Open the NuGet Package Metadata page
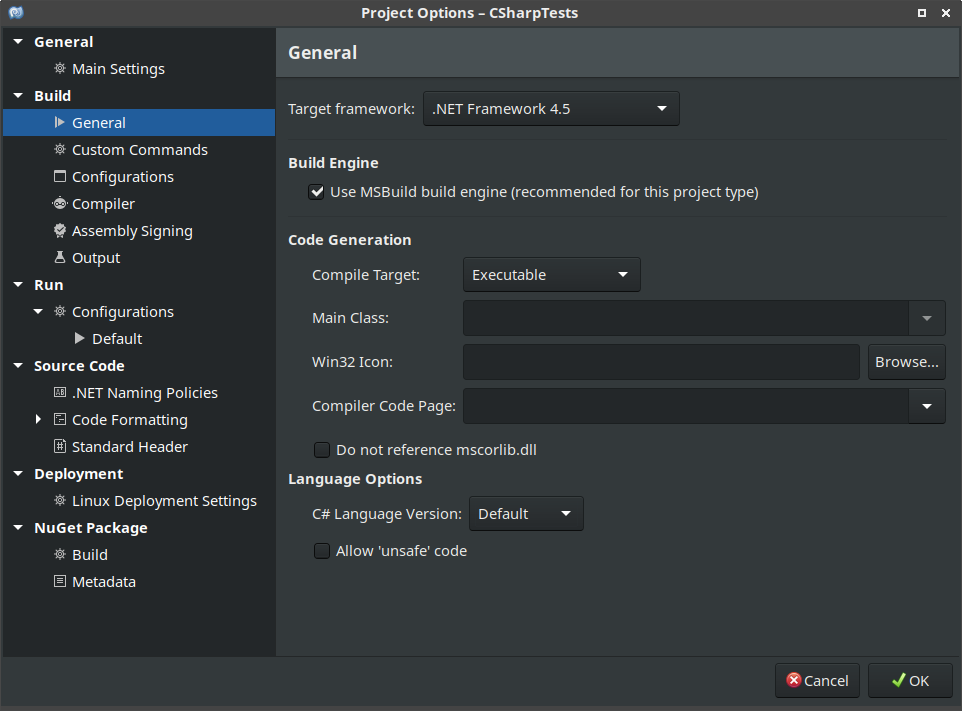This screenshot has width=962, height=711. pyautogui.click(x=104, y=582)
